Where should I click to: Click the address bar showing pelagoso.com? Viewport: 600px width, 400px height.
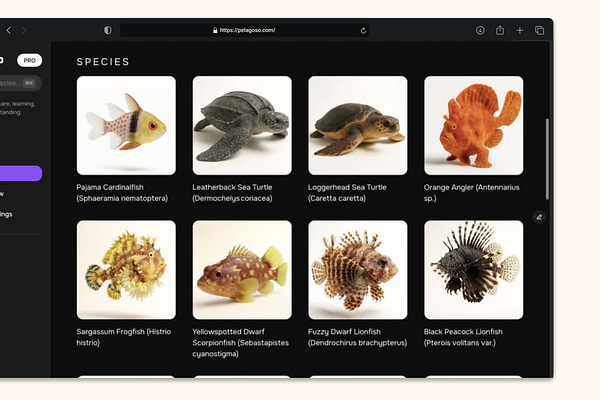[x=245, y=30]
